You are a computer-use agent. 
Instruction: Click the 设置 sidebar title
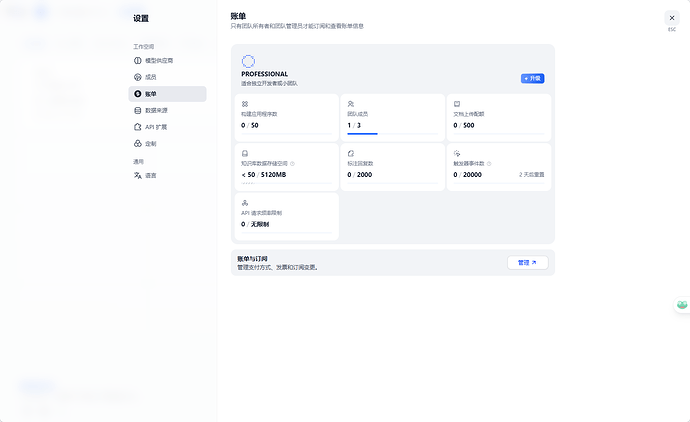click(x=141, y=18)
